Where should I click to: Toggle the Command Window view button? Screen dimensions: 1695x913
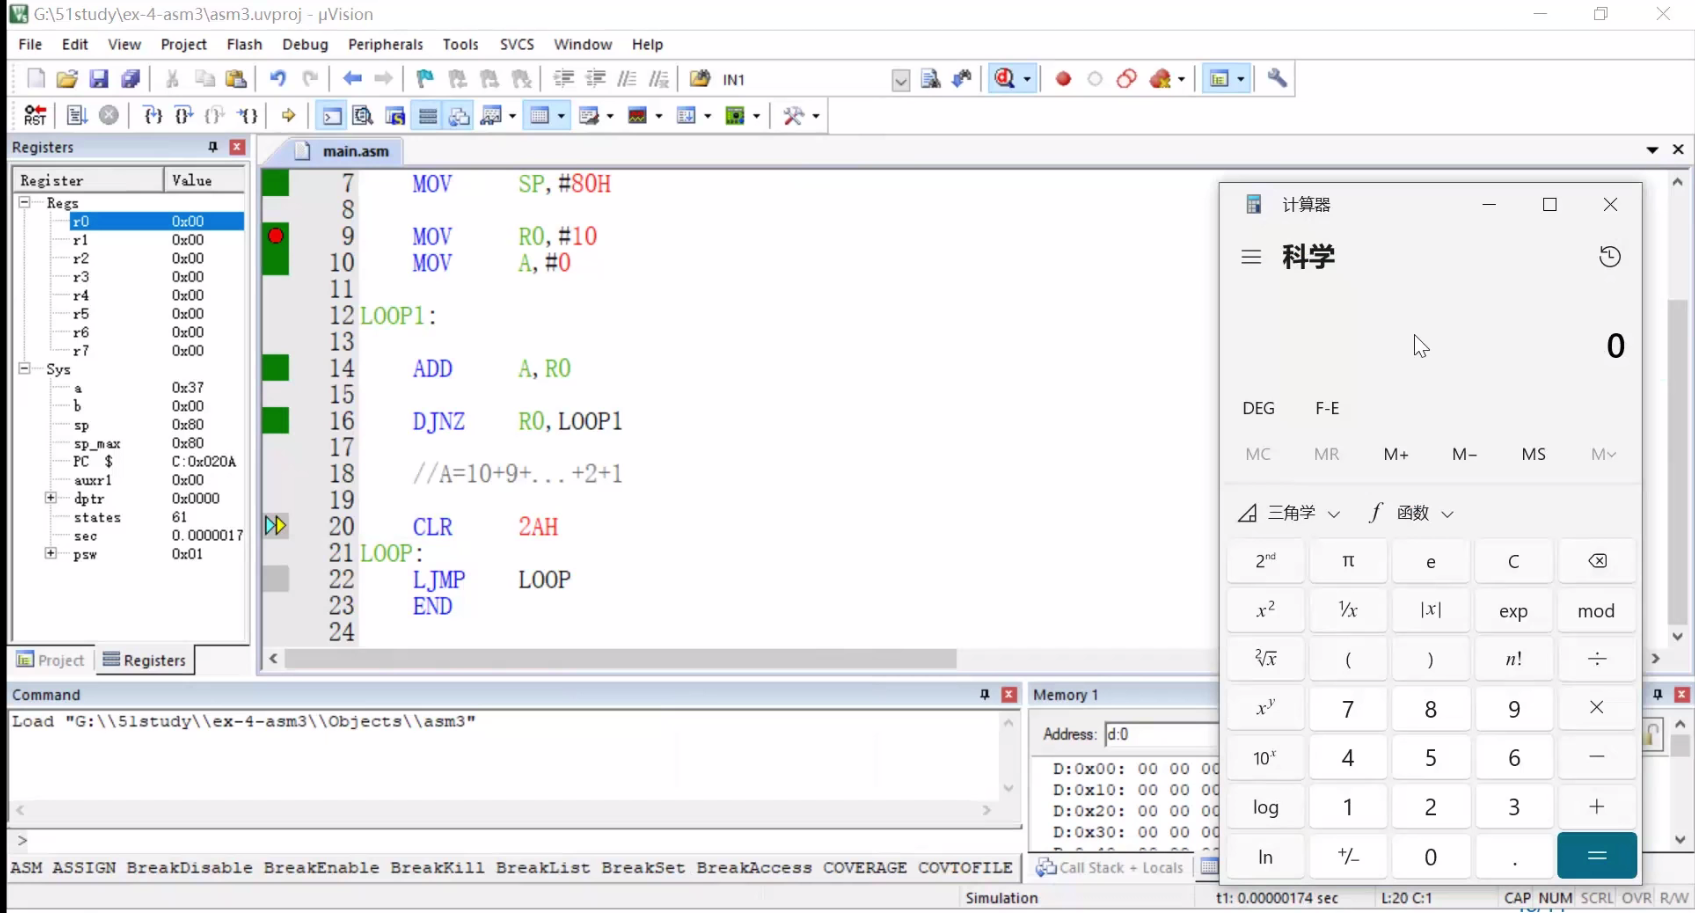click(x=331, y=116)
